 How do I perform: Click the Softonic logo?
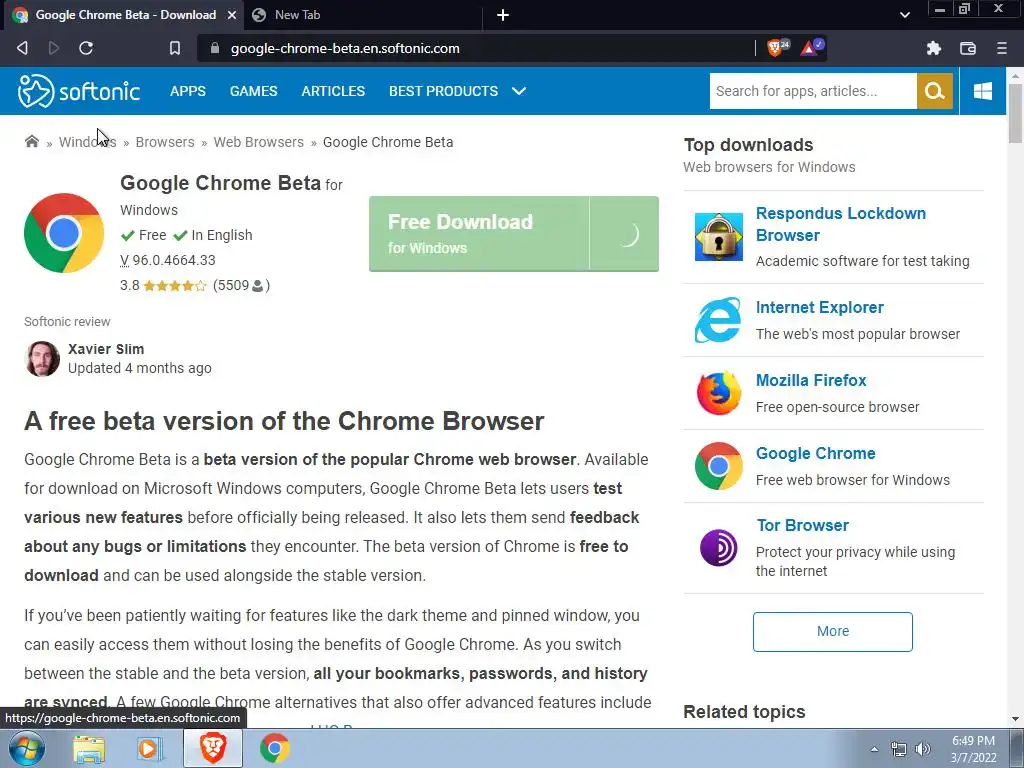pyautogui.click(x=79, y=91)
